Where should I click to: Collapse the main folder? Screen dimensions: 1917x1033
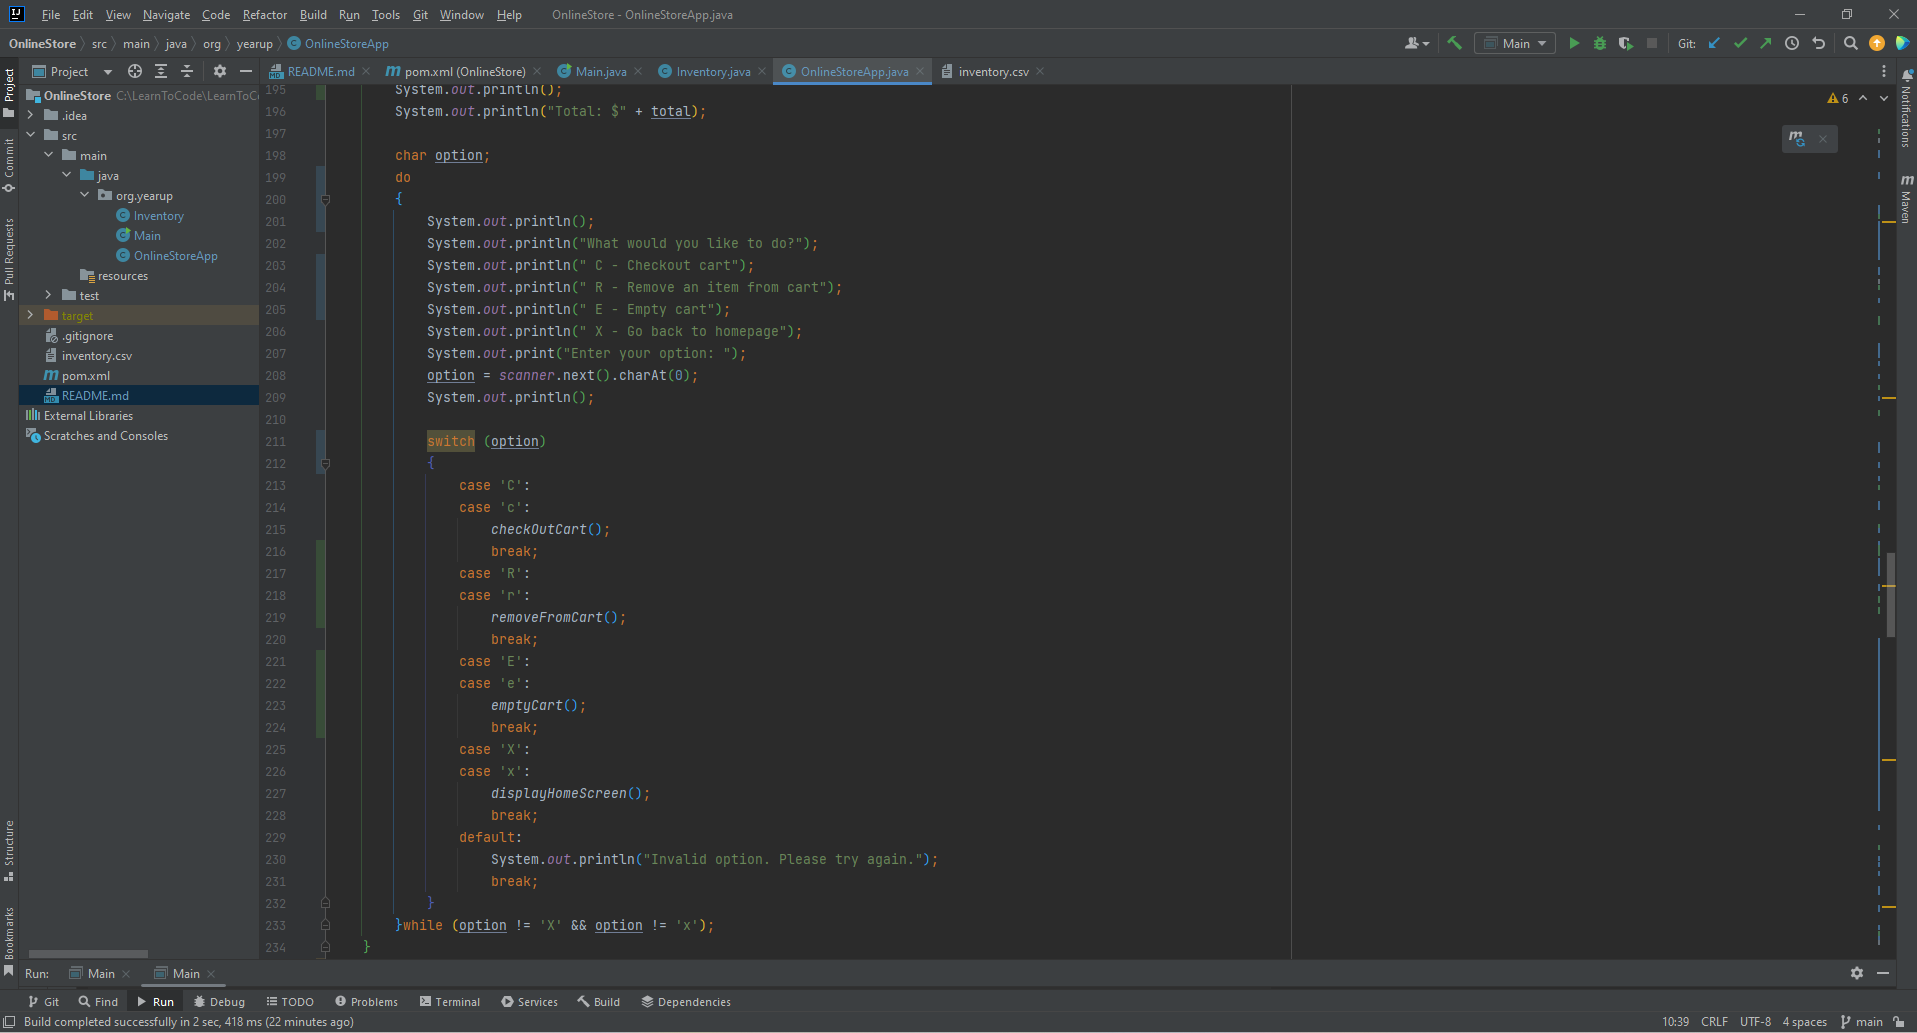(x=48, y=156)
